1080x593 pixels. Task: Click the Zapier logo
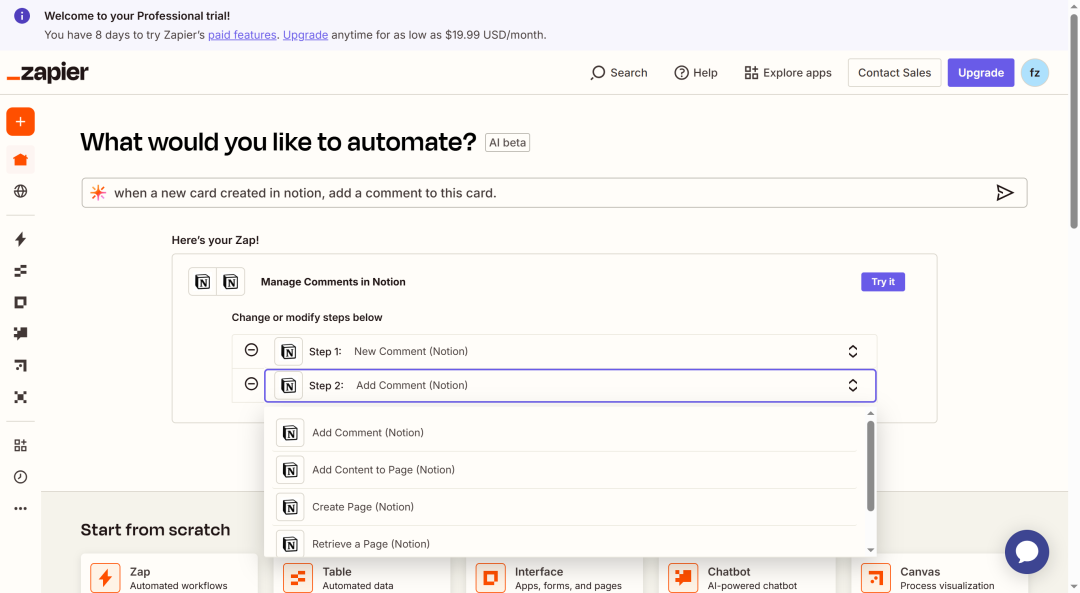tap(48, 72)
